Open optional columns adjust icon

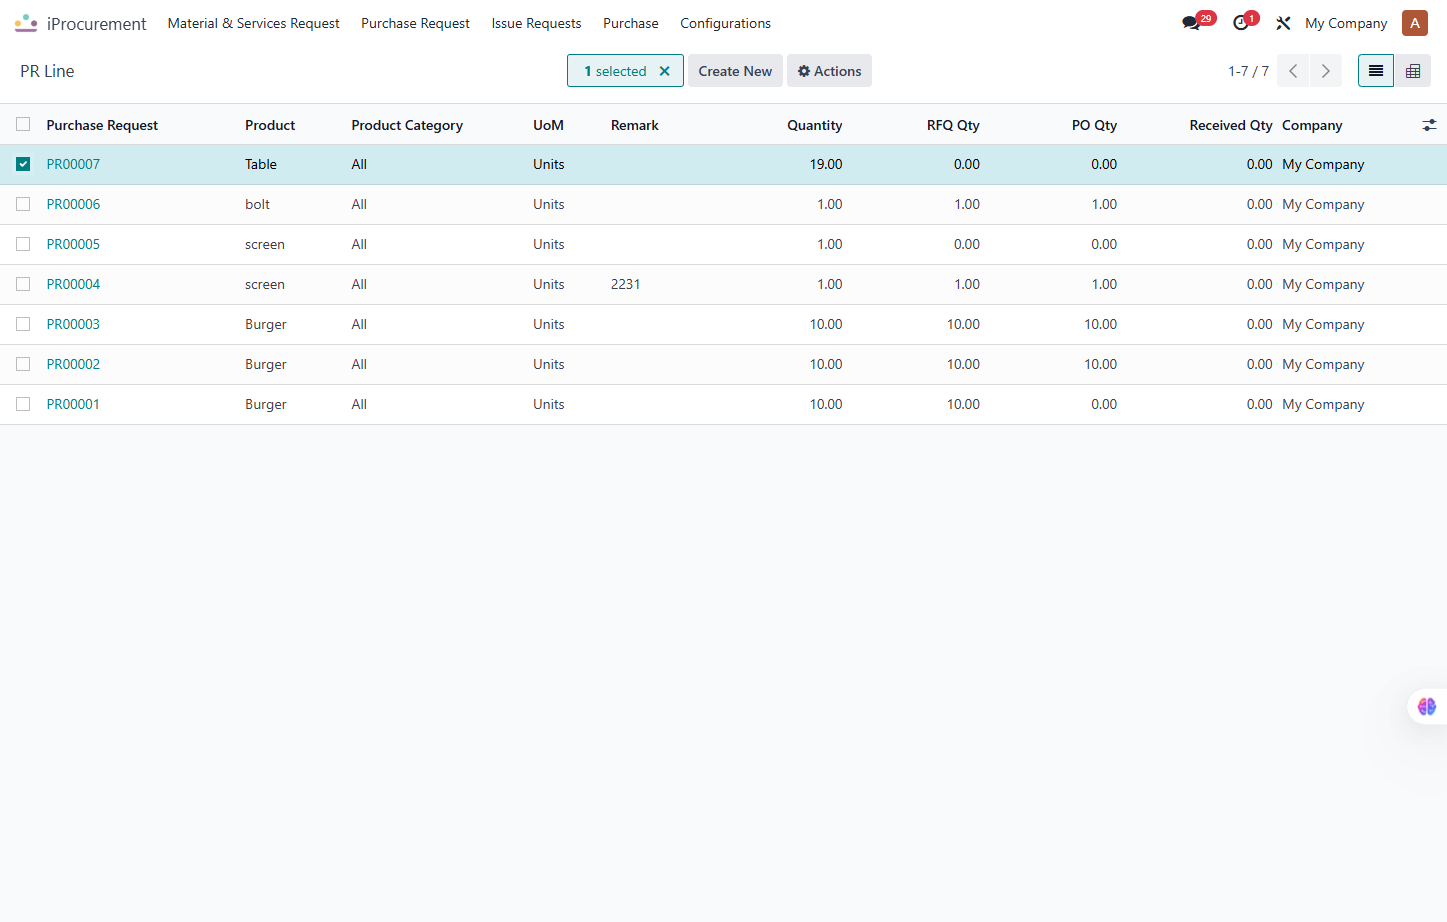click(1429, 125)
